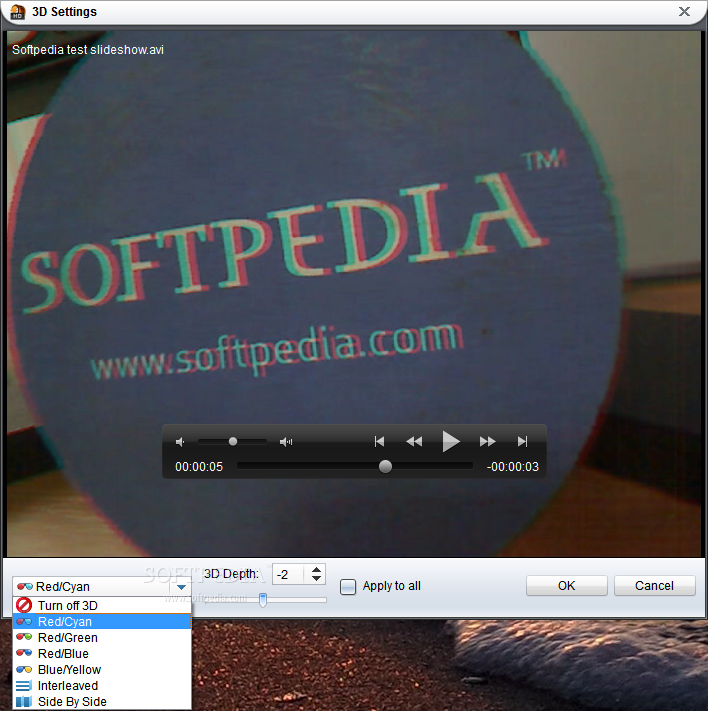This screenshot has width=708, height=711.
Task: Click the low volume speaker icon
Action: (x=180, y=442)
